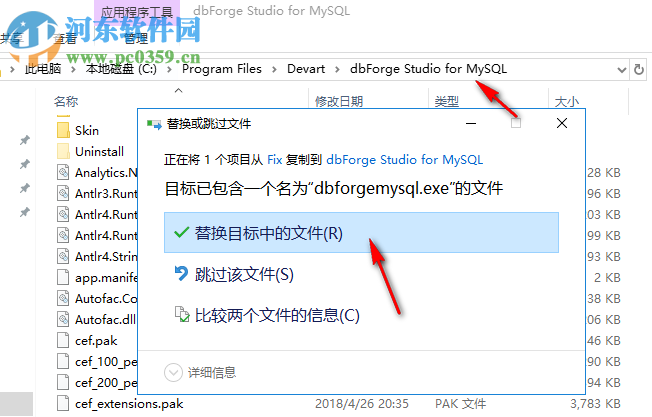652x417 pixels.
Task: Select the Autofac.Co file icon
Action: (x=63, y=298)
